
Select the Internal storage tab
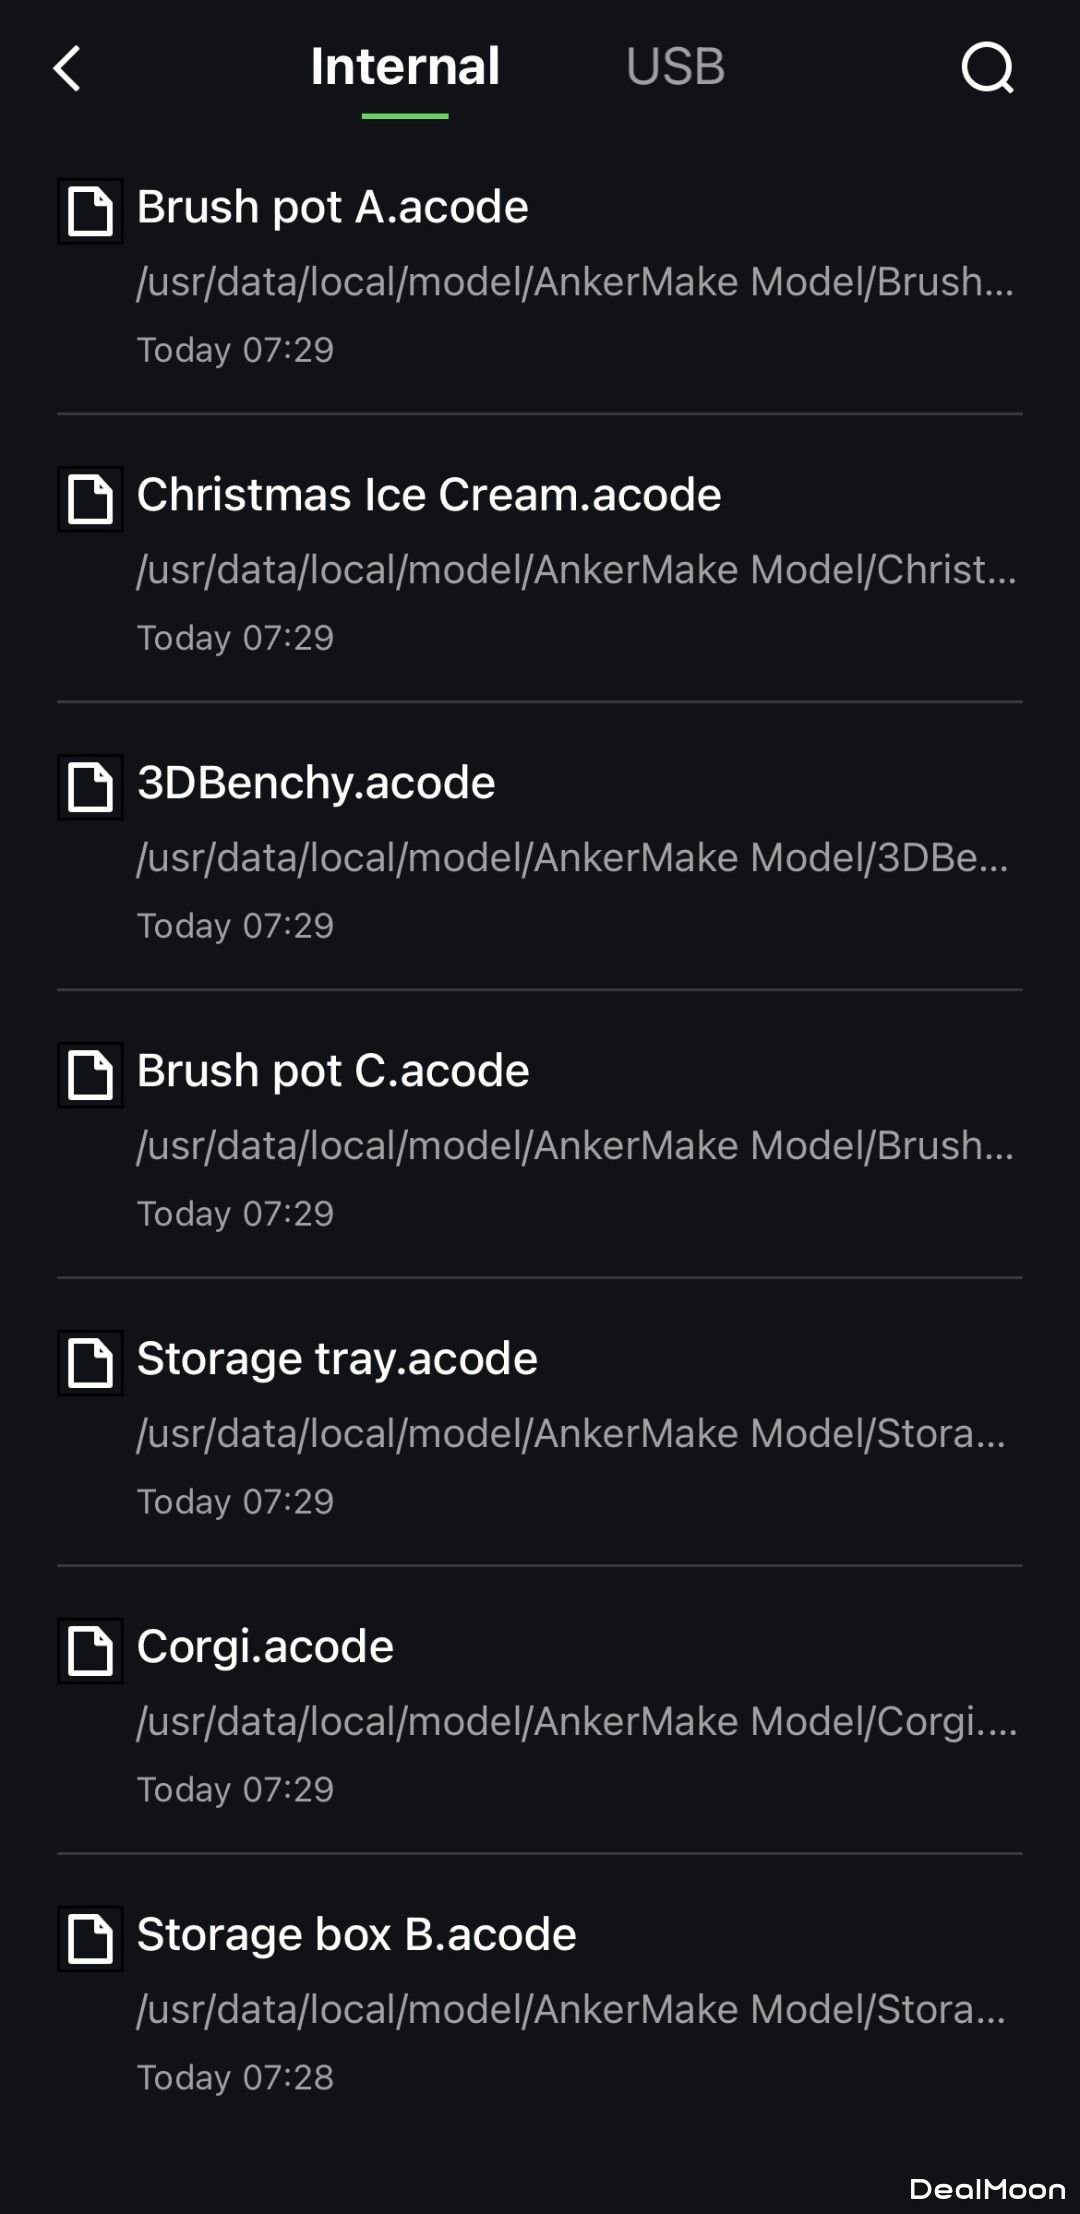[x=405, y=68]
